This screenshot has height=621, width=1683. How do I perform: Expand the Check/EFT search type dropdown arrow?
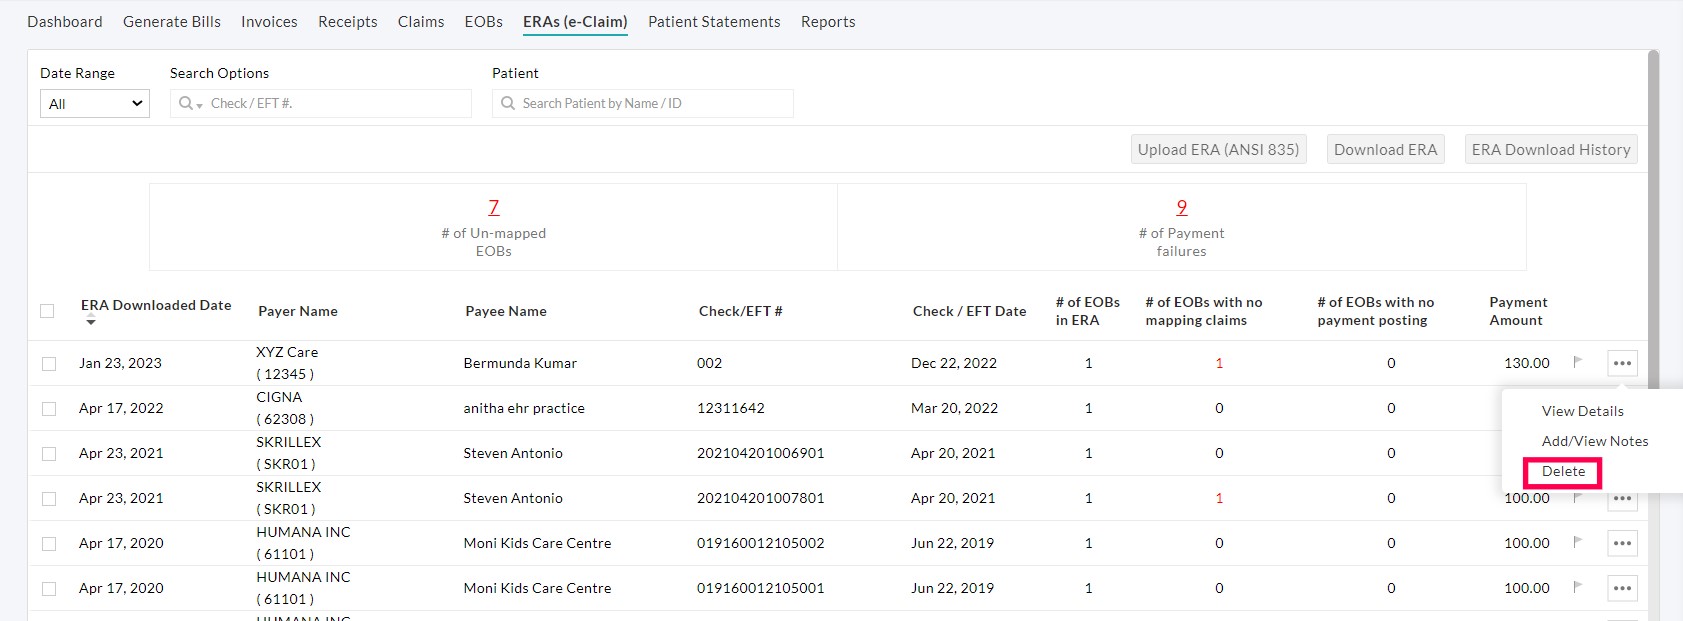(200, 105)
